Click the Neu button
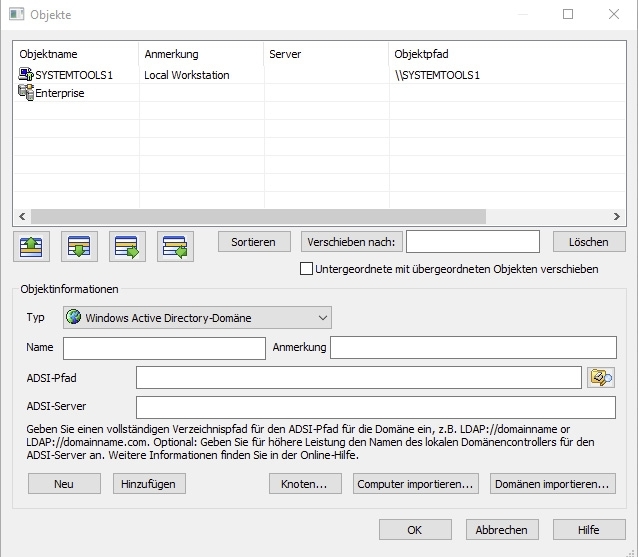Image resolution: width=638 pixels, height=557 pixels. click(x=64, y=484)
